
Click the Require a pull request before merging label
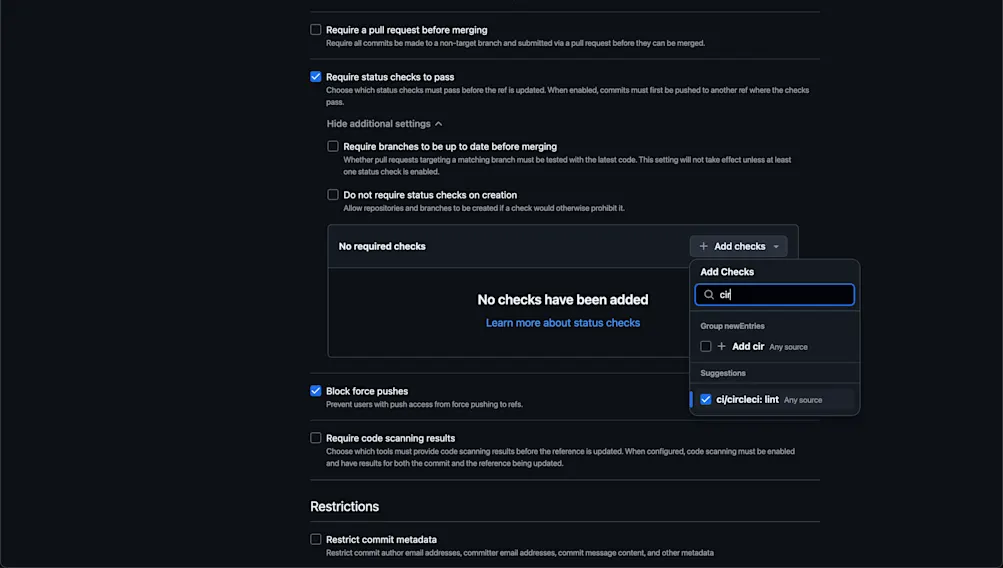407,30
